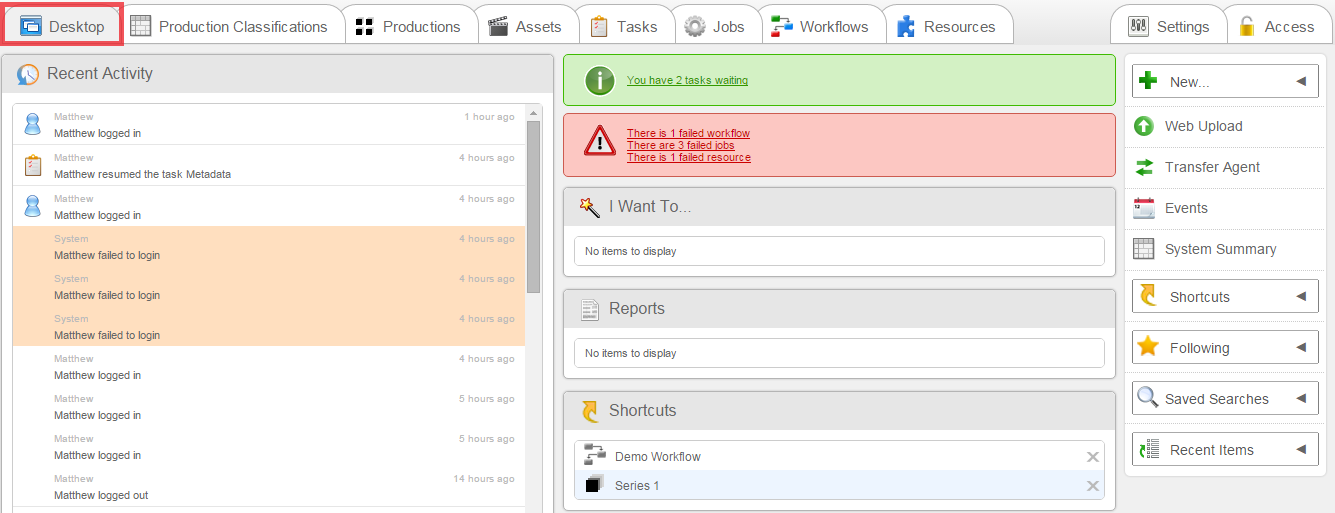The width and height of the screenshot is (1335, 513).
Task: Click the Recent Activity clock icon
Action: (28, 74)
